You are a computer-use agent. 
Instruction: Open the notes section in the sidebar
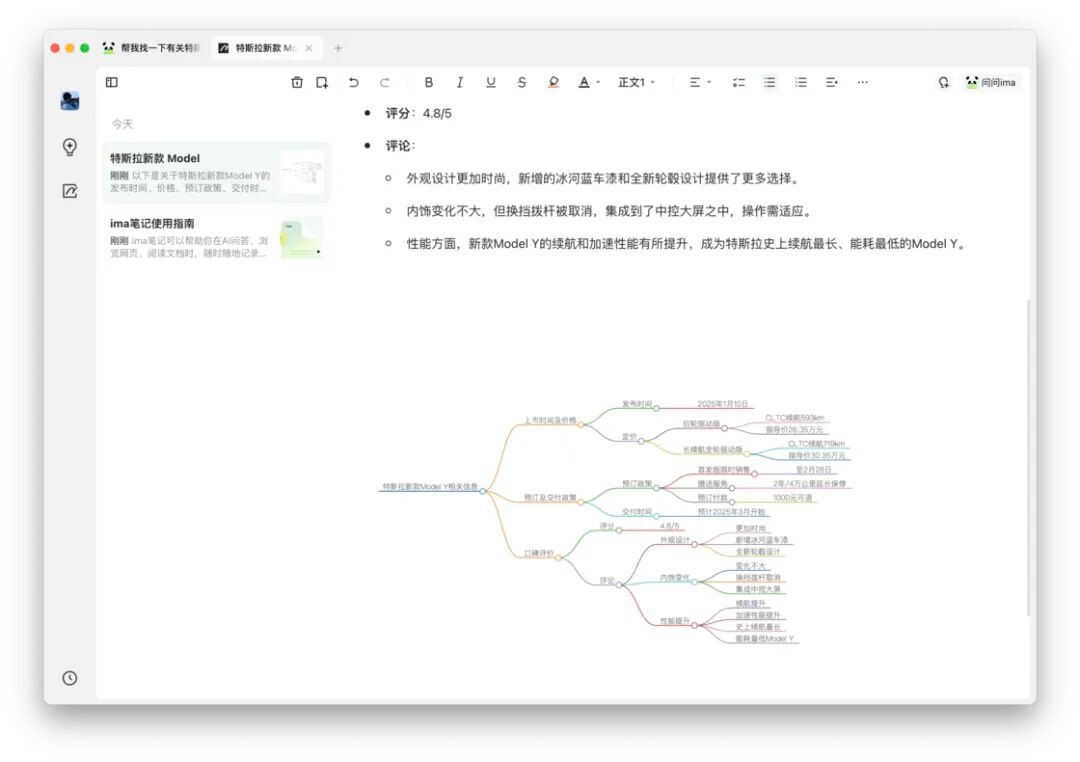(70, 191)
